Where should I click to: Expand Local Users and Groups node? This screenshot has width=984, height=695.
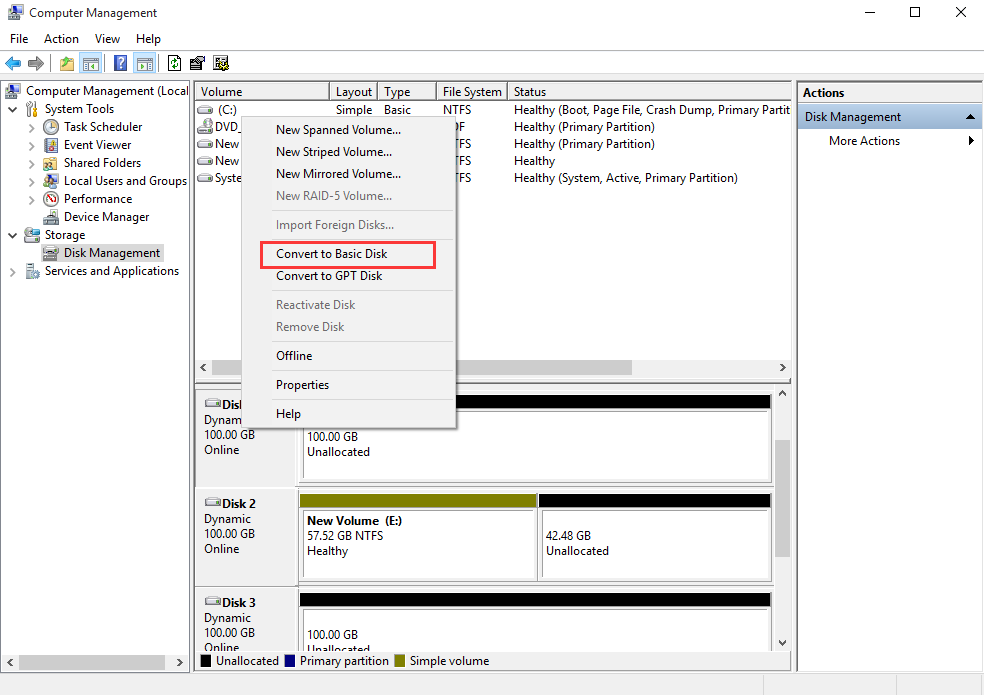(31, 181)
